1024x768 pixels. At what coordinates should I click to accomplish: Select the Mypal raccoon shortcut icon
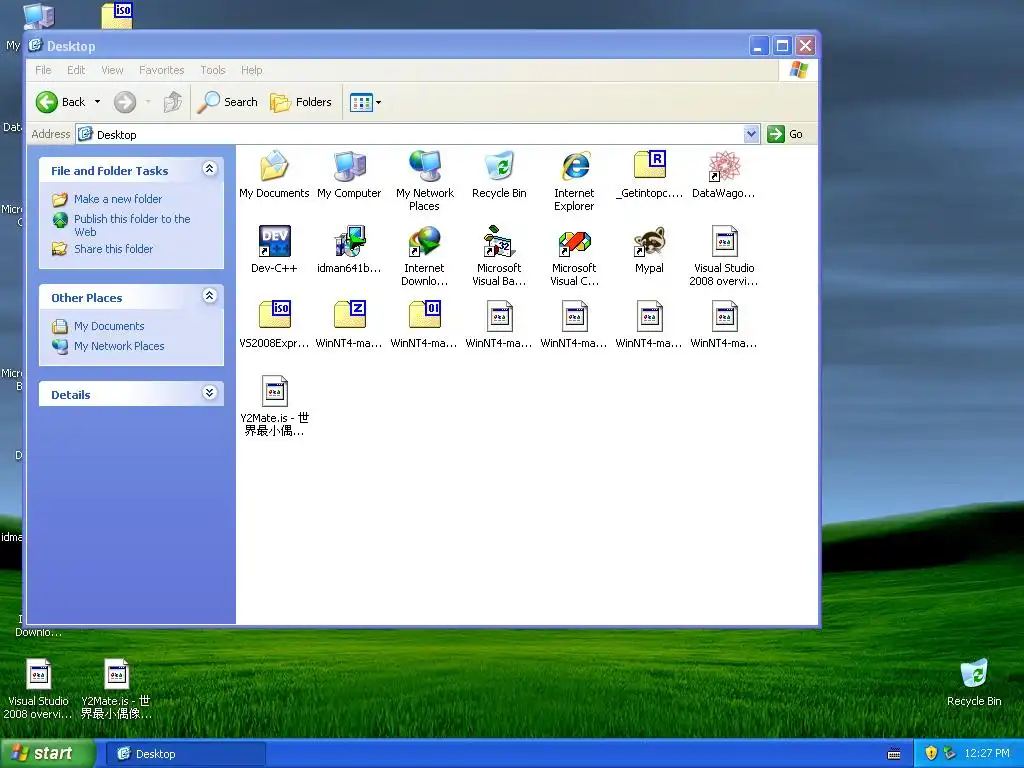(x=650, y=241)
